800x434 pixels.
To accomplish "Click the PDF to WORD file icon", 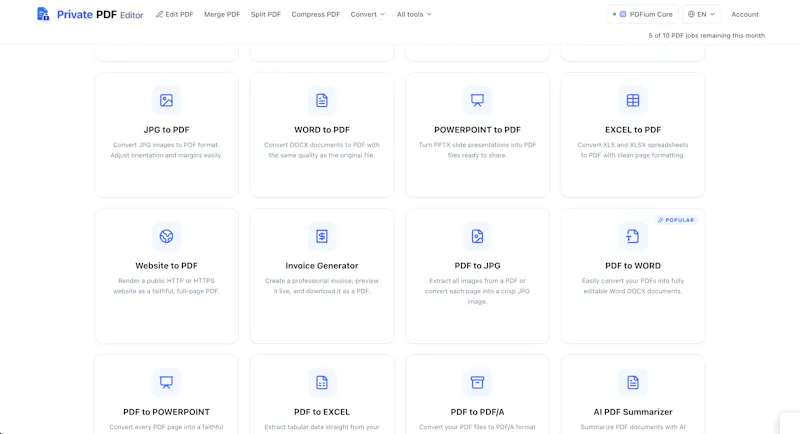I will [x=633, y=236].
